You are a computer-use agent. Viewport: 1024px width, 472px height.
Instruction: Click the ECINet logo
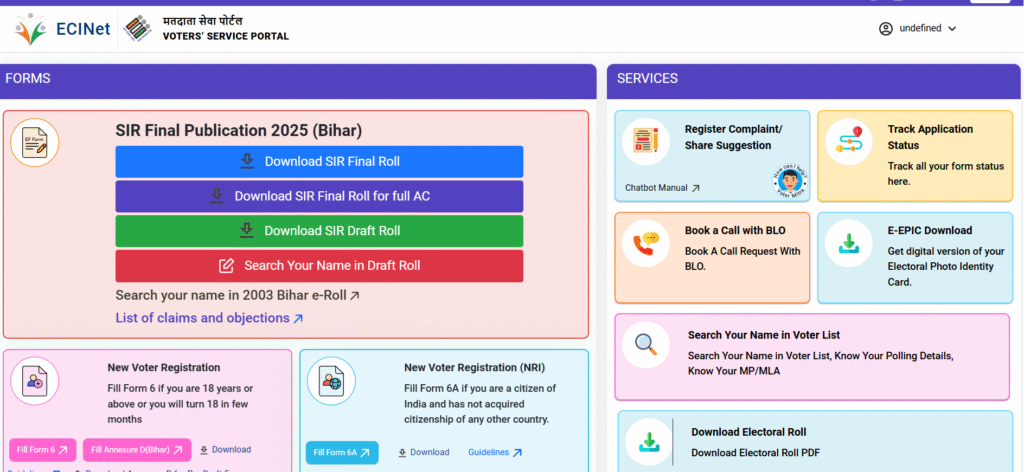62,29
